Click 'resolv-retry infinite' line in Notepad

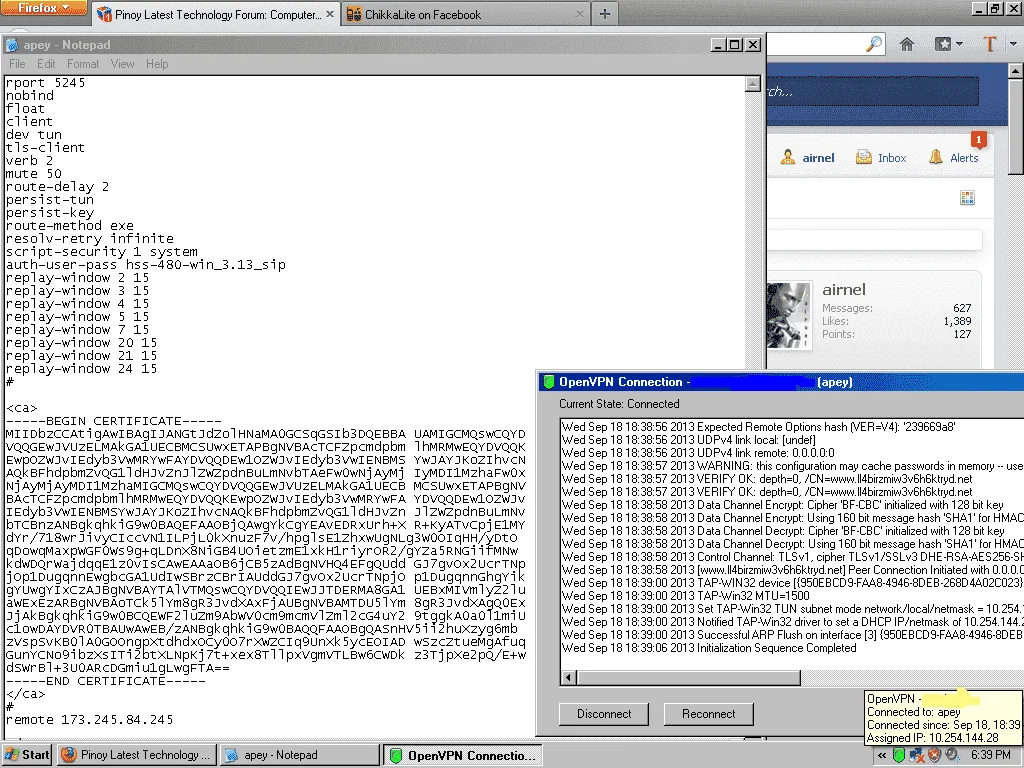click(x=89, y=238)
